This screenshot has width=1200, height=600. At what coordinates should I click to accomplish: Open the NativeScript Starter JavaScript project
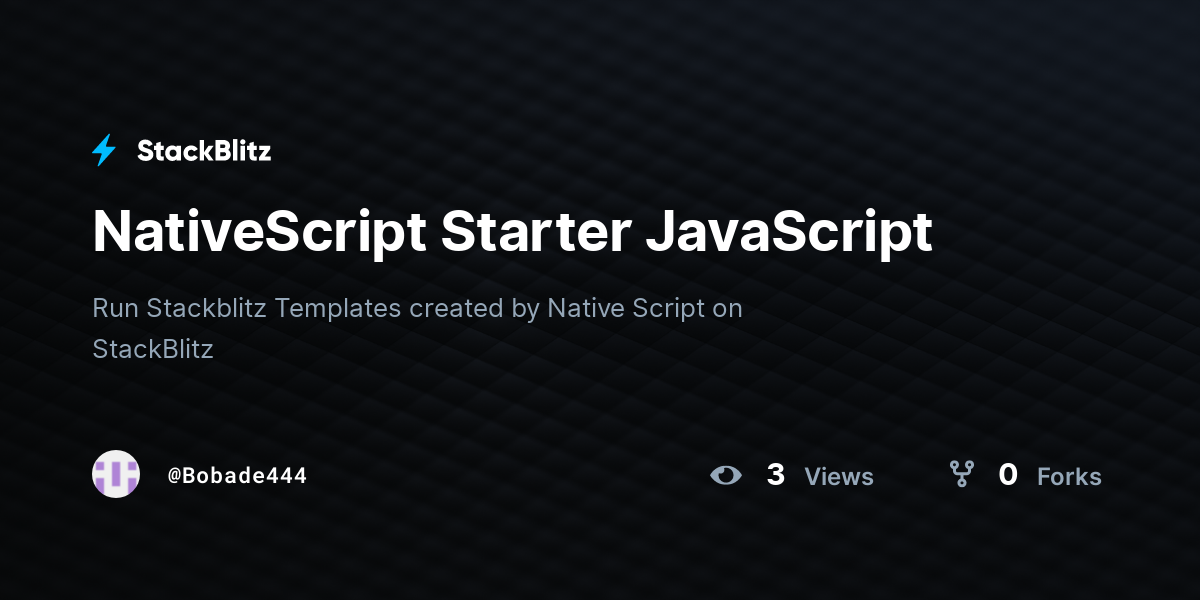(x=512, y=231)
